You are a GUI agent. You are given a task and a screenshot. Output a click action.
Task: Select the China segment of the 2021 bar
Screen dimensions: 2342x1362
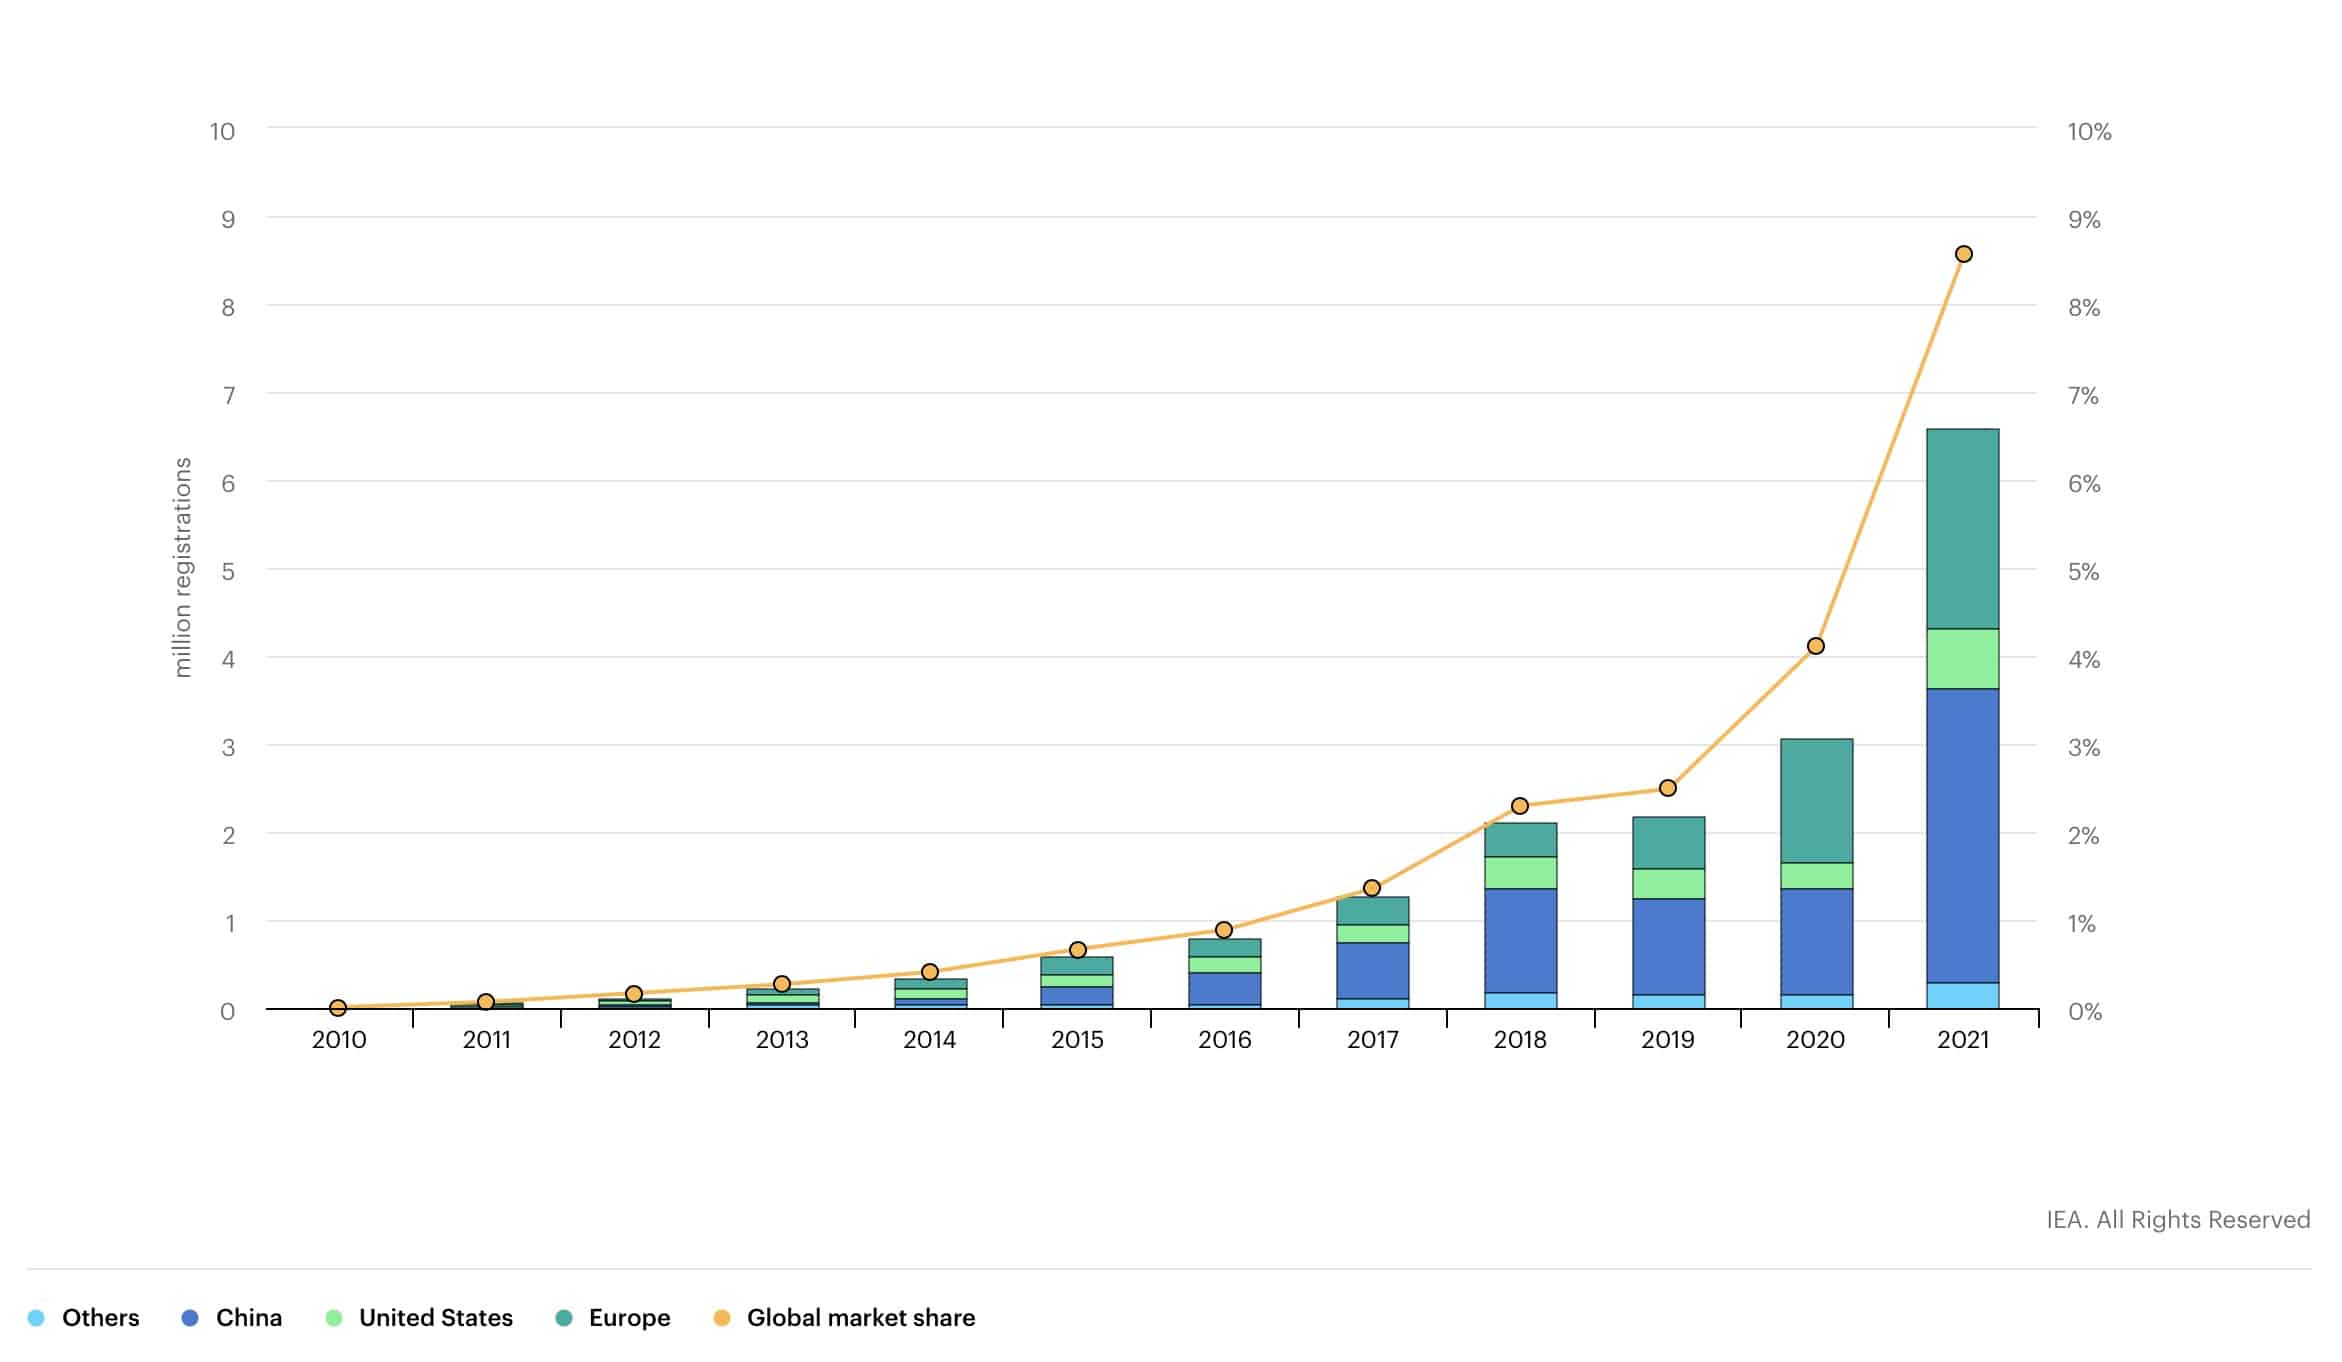1962,835
